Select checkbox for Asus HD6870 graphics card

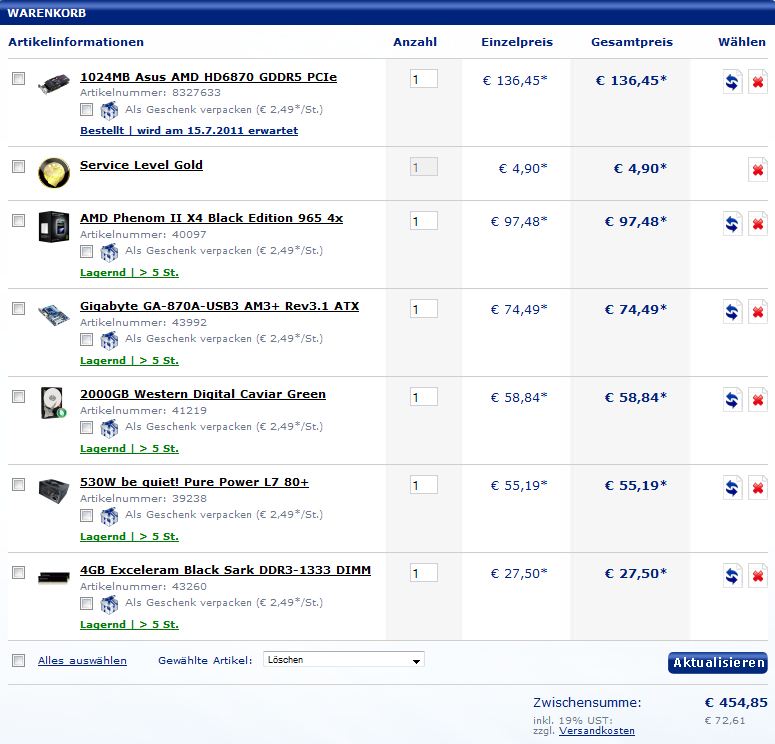18,78
